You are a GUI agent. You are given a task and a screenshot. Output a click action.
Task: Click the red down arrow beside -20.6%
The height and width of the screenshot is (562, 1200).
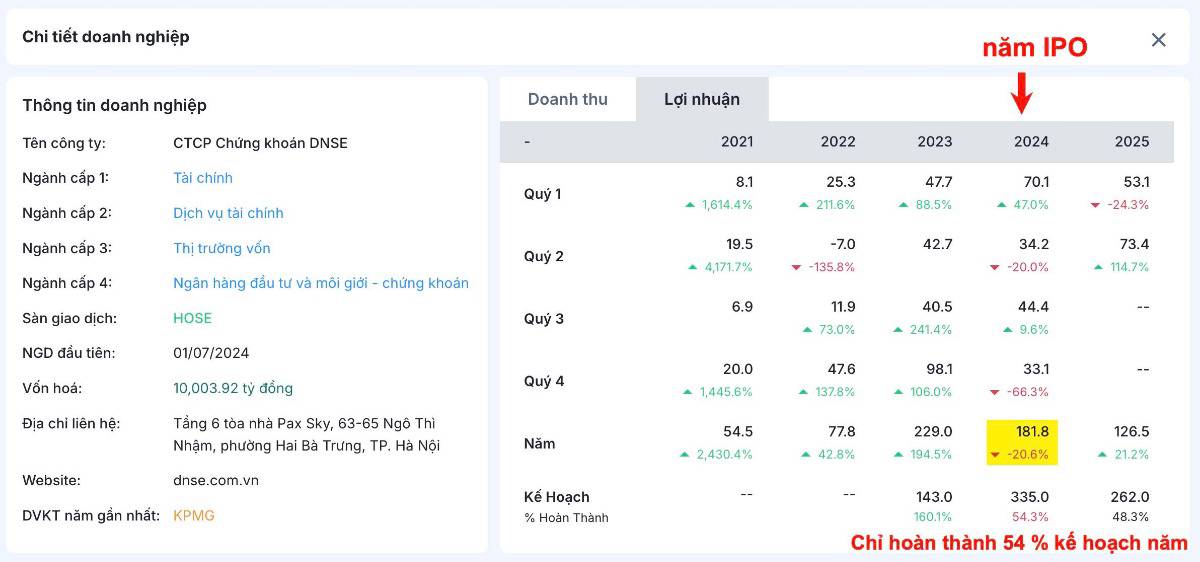(x=995, y=455)
